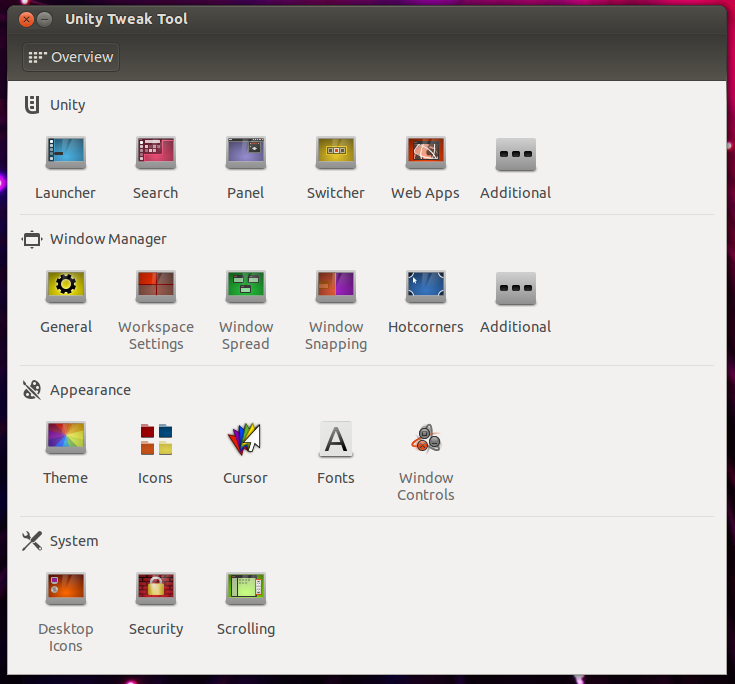The image size is (735, 684).
Task: Open the Icons appearance settings
Action: click(x=156, y=439)
